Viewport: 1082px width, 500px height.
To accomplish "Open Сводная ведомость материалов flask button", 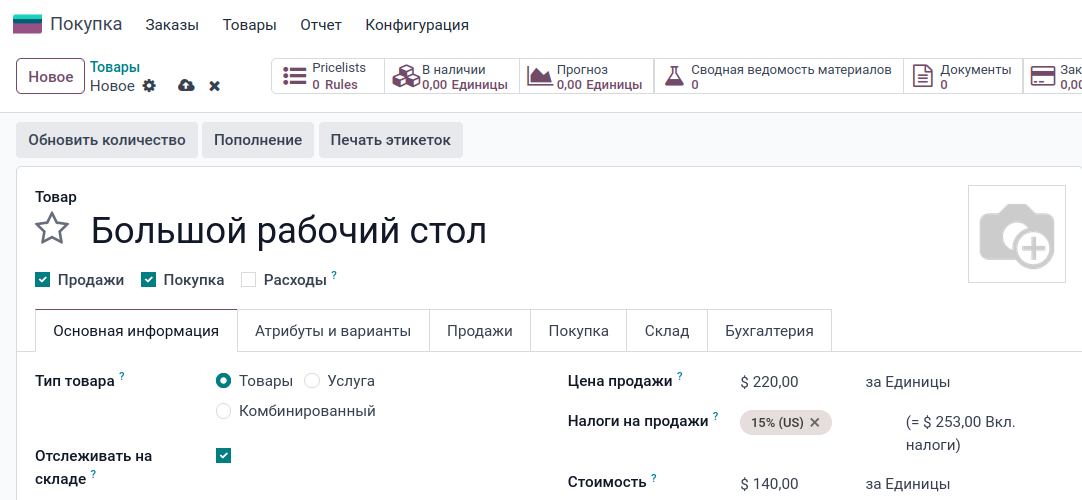I will tap(778, 76).
